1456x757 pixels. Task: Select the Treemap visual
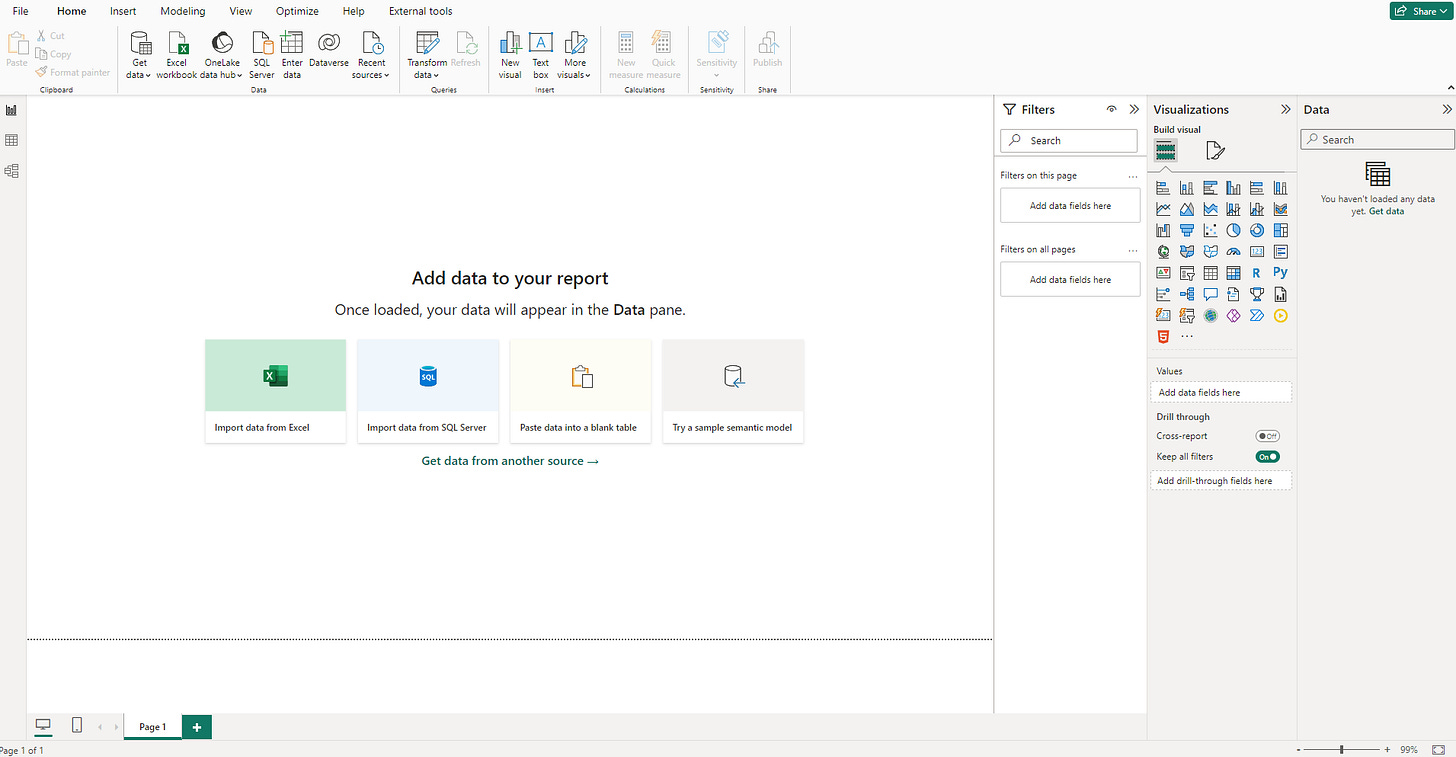(1280, 229)
